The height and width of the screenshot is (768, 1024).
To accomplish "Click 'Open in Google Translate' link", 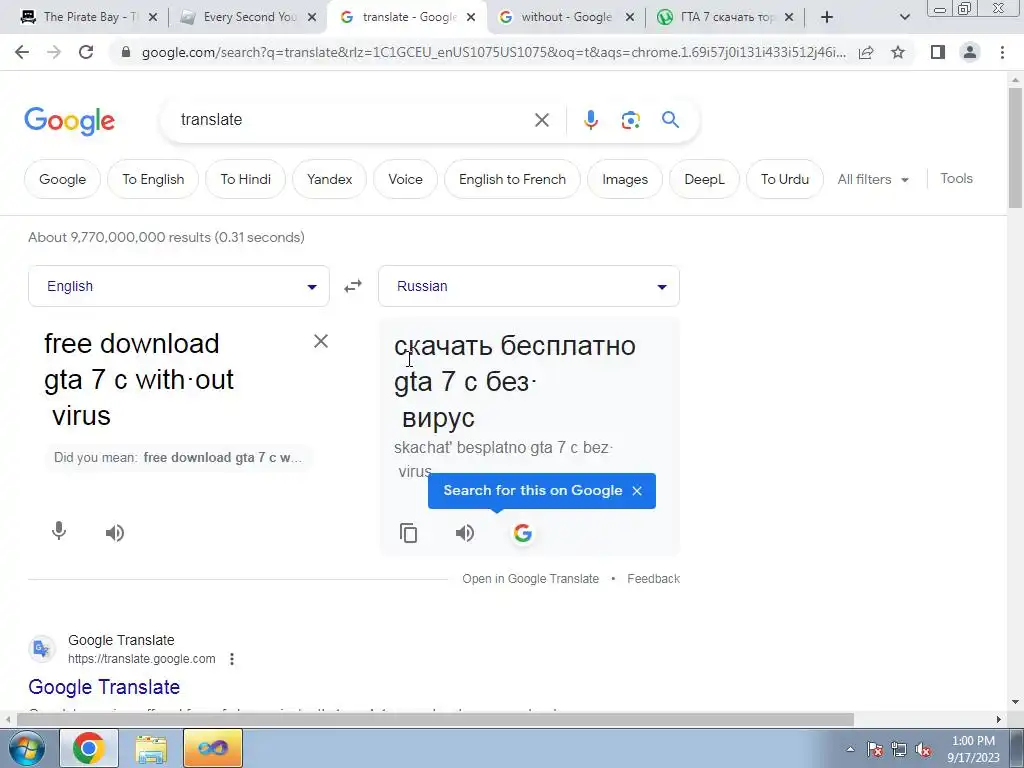I will (530, 579).
